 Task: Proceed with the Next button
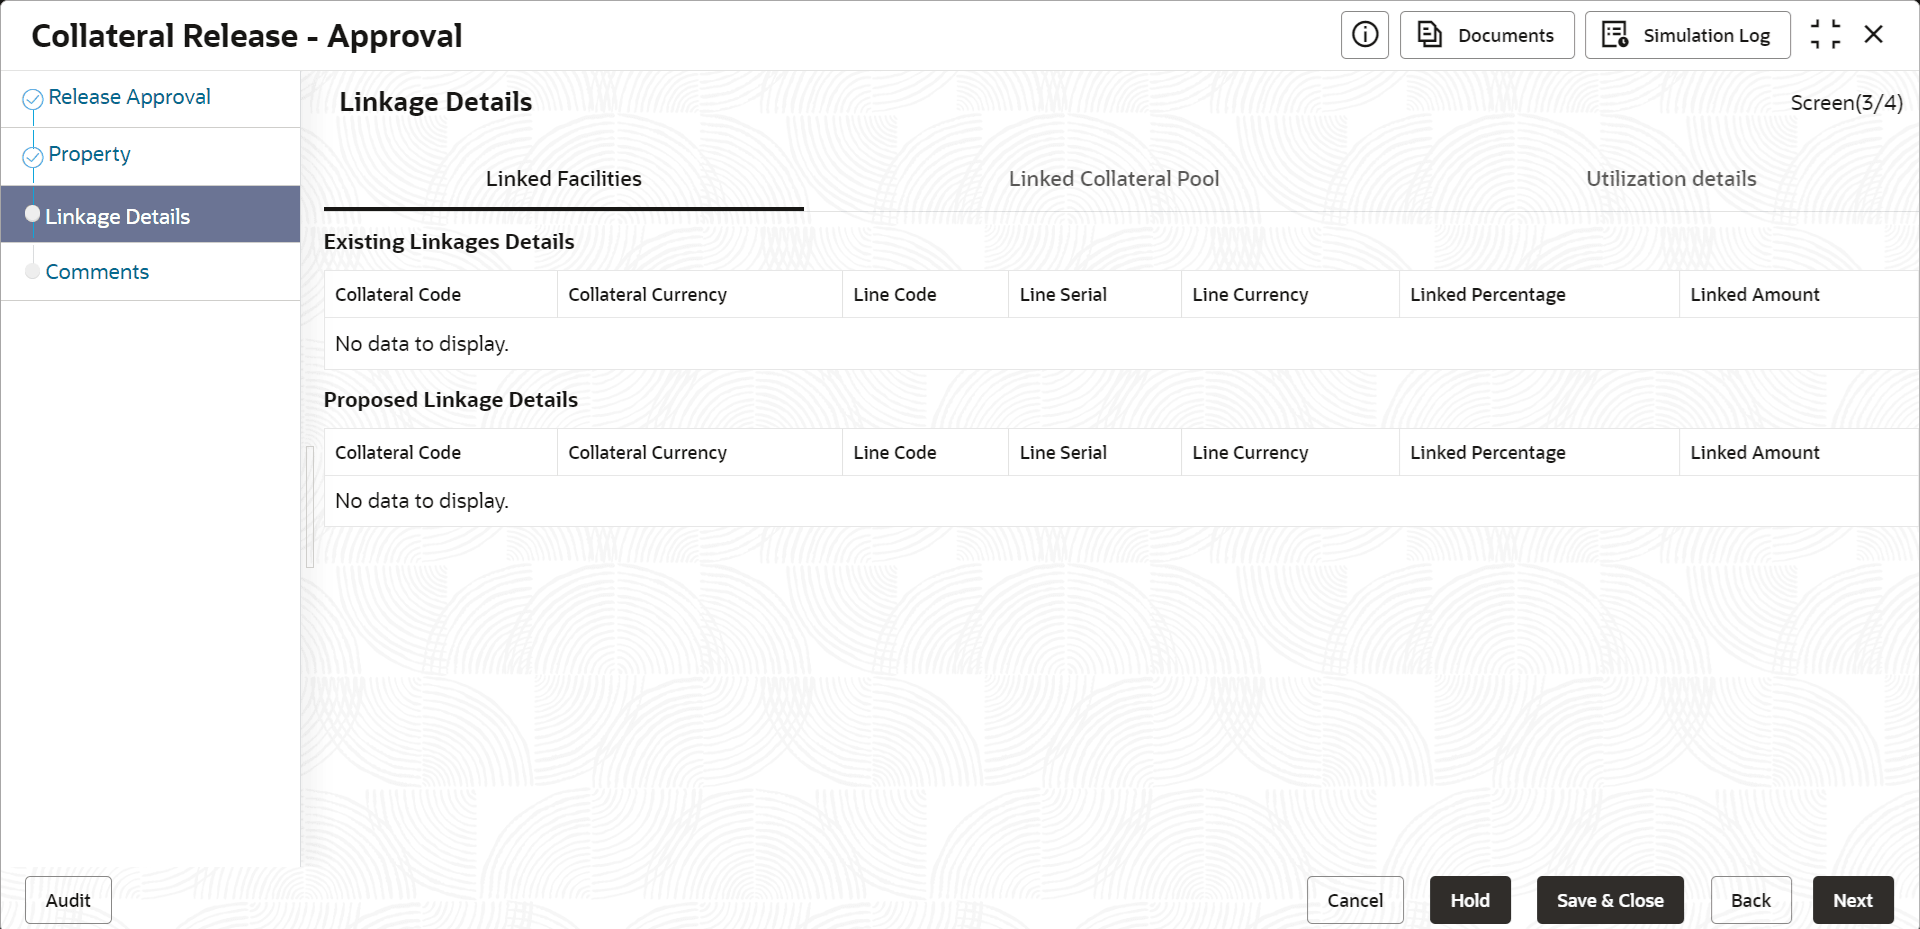[1852, 900]
